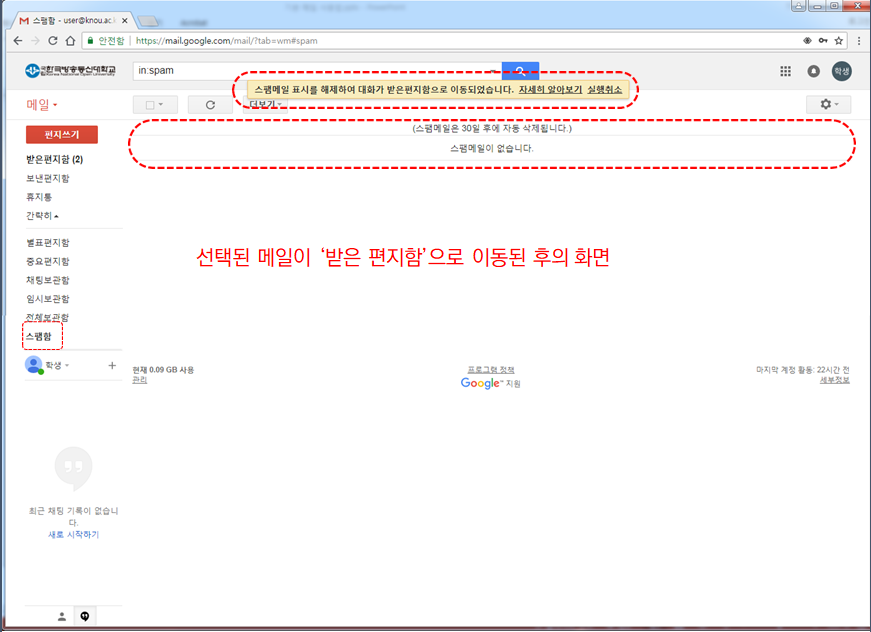Open the 휴지통 folder

39,197
